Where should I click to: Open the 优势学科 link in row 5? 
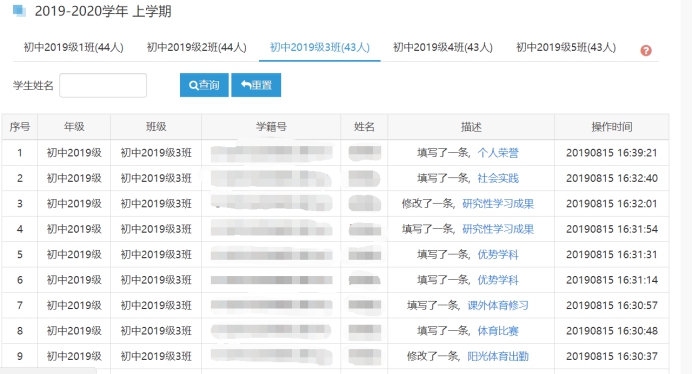(x=498, y=255)
